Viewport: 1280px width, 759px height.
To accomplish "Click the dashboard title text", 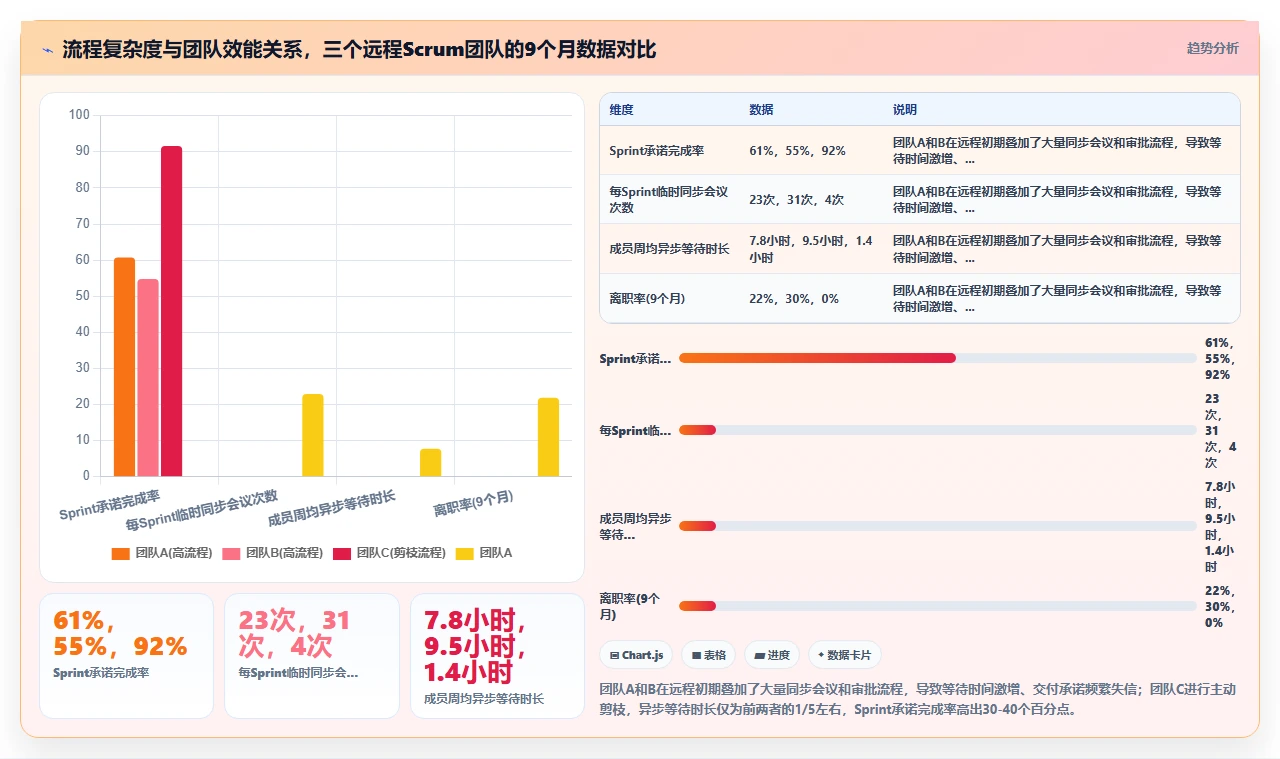I will pos(359,49).
